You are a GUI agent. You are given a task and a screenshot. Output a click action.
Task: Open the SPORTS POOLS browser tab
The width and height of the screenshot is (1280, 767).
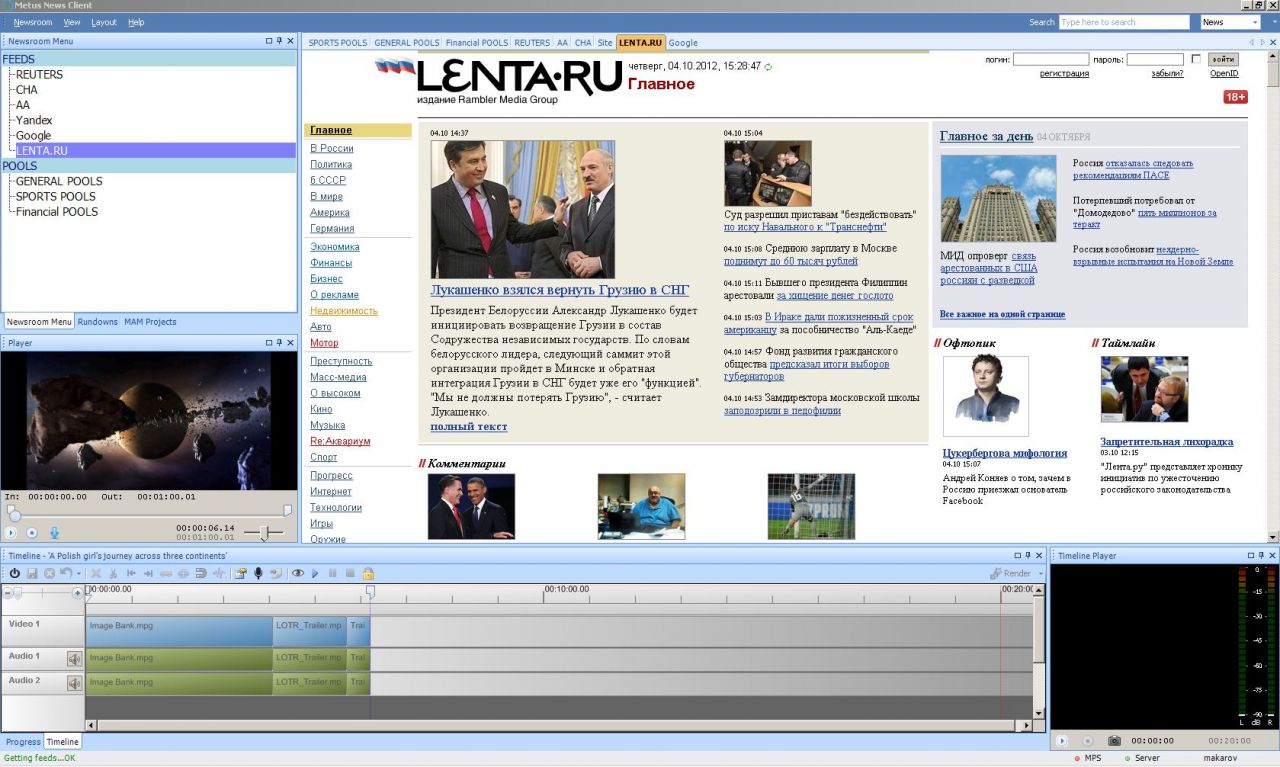[338, 43]
